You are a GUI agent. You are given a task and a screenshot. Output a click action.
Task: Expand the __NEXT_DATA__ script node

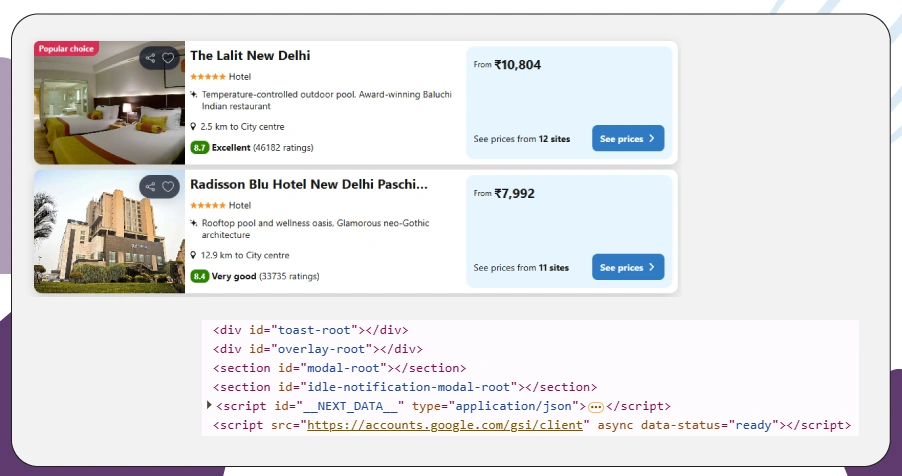coord(209,405)
